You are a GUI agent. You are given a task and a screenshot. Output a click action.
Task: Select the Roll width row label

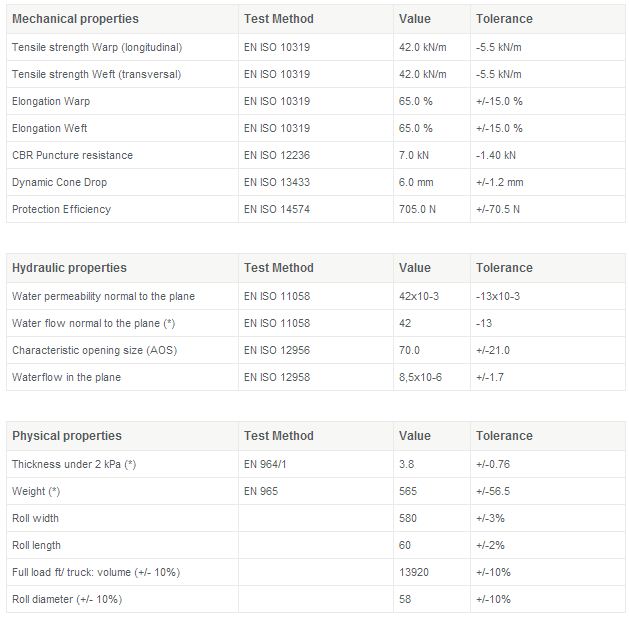[x=35, y=518]
